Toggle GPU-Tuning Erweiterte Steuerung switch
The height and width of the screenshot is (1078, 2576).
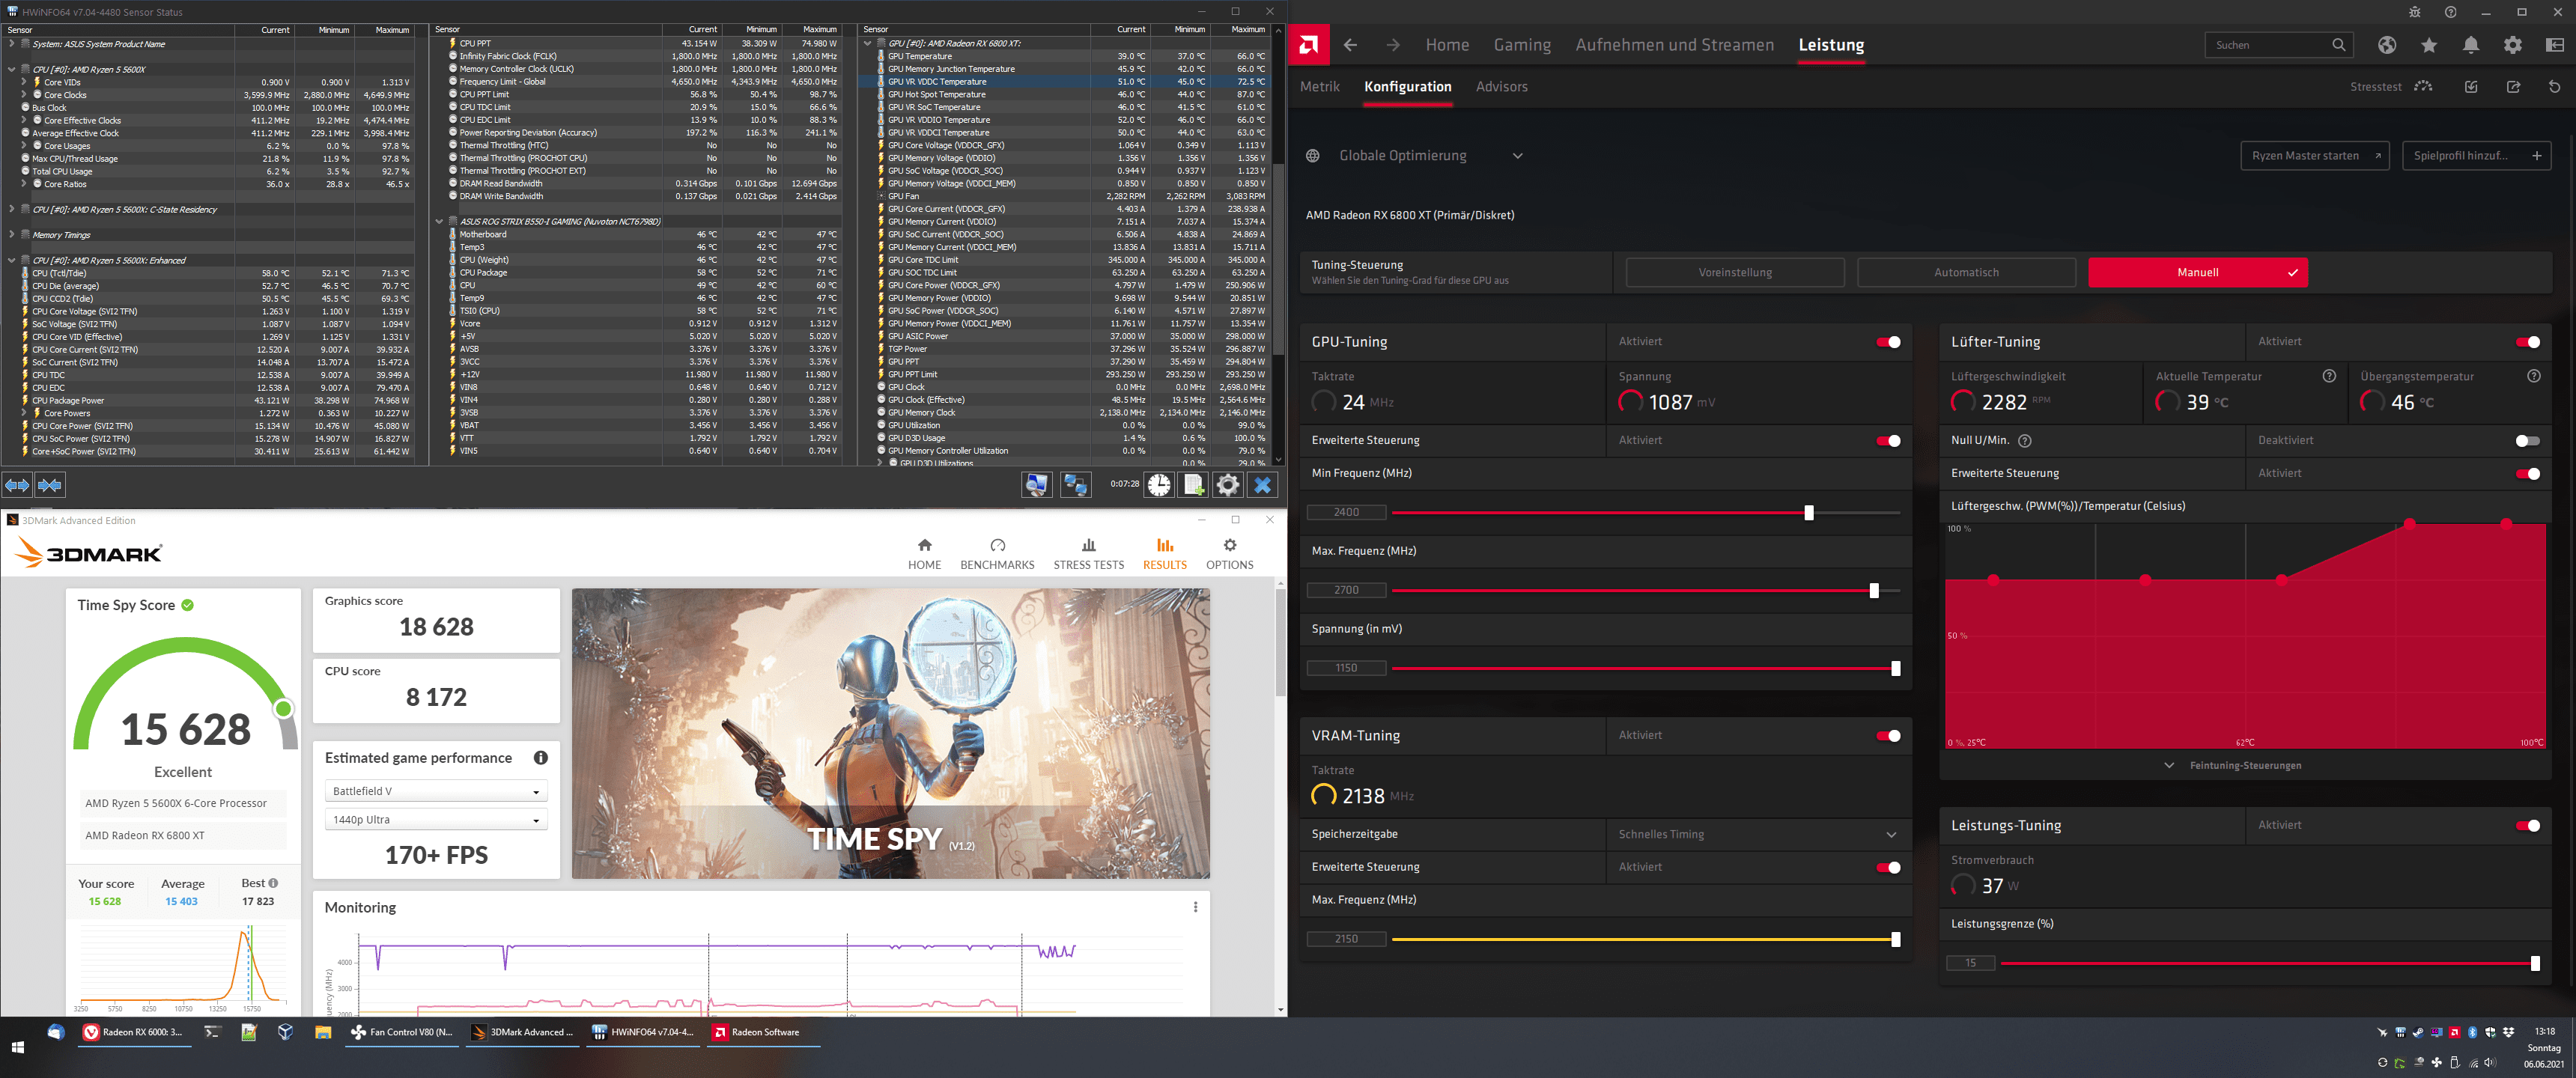[1888, 441]
